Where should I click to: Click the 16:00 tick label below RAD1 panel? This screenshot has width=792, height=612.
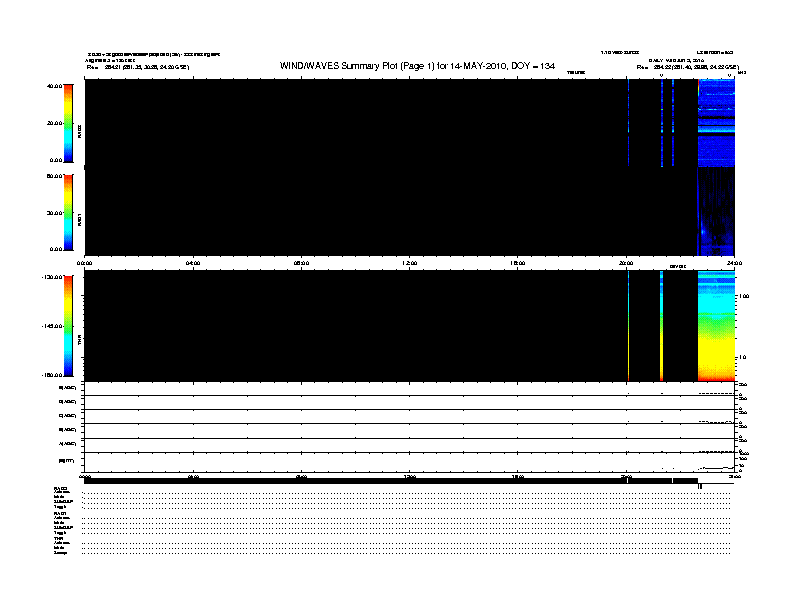(518, 263)
